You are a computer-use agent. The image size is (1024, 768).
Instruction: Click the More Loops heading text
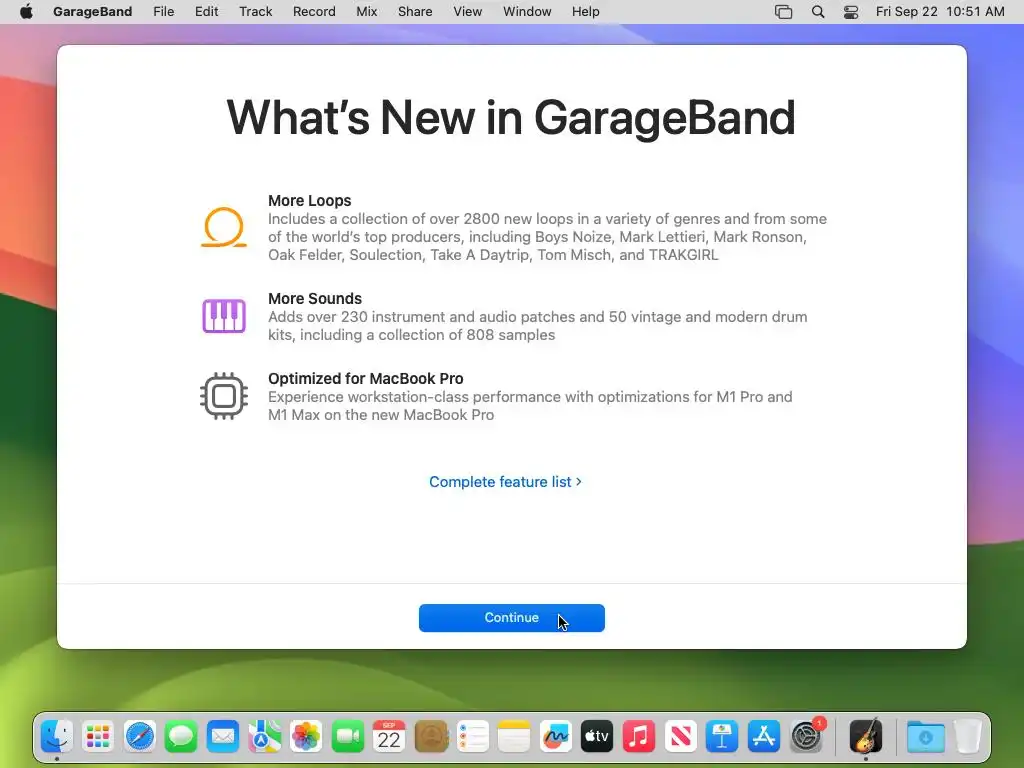coord(310,200)
